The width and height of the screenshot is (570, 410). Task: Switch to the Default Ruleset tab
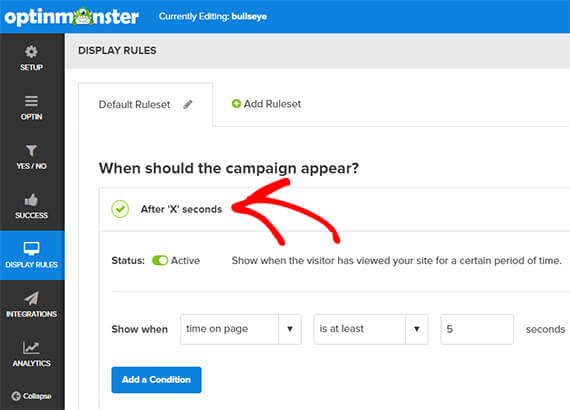click(x=145, y=105)
